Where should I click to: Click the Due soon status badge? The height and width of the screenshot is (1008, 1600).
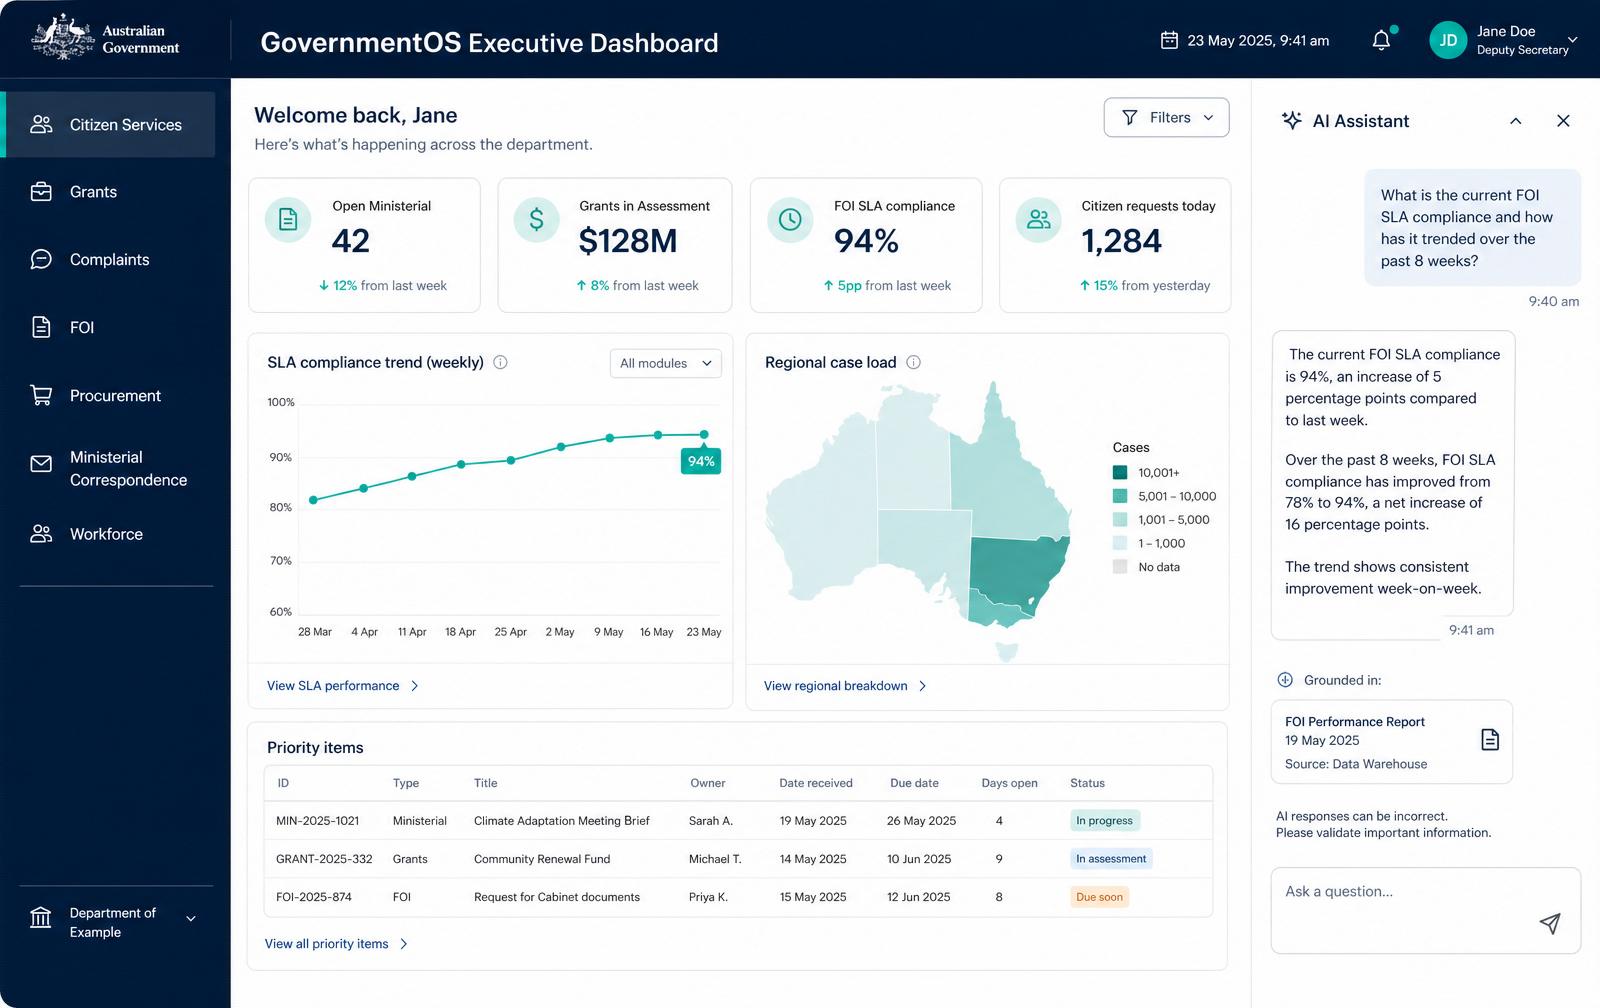click(1099, 896)
